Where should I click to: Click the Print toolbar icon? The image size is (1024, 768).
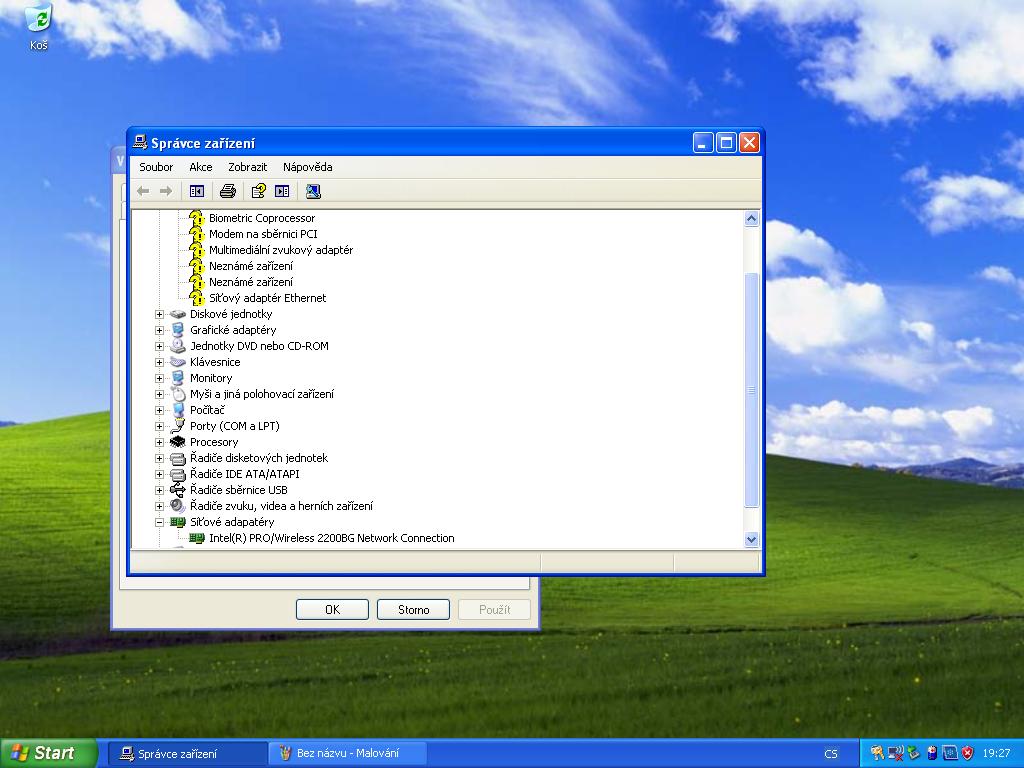tap(228, 191)
